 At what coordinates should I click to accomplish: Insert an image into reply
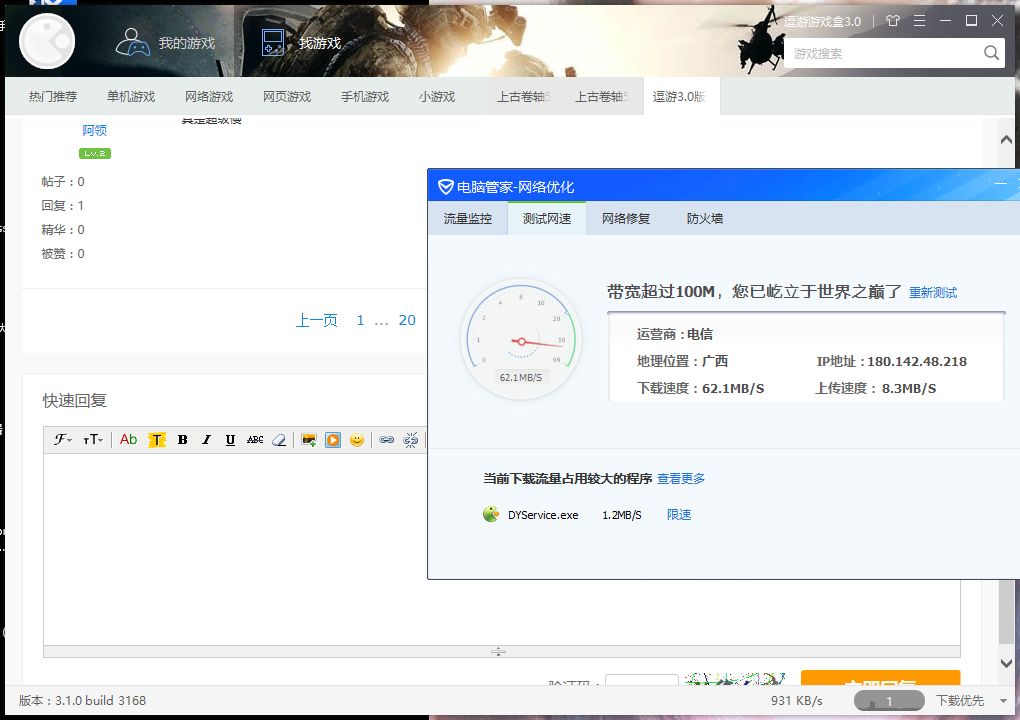(309, 440)
